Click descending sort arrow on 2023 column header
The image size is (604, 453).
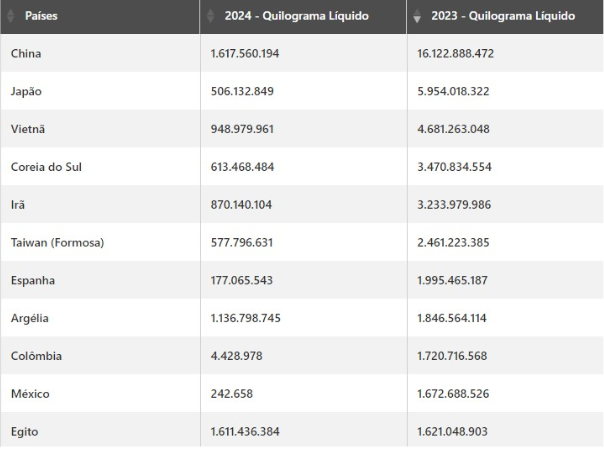(417, 18)
